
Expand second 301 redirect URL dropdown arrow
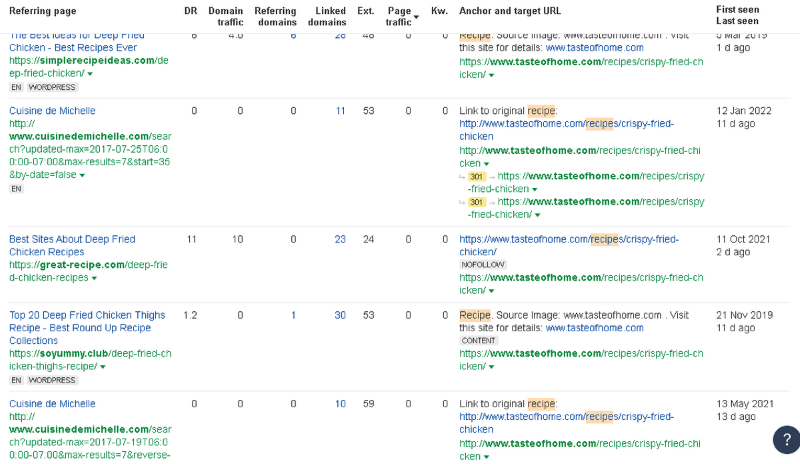point(537,215)
